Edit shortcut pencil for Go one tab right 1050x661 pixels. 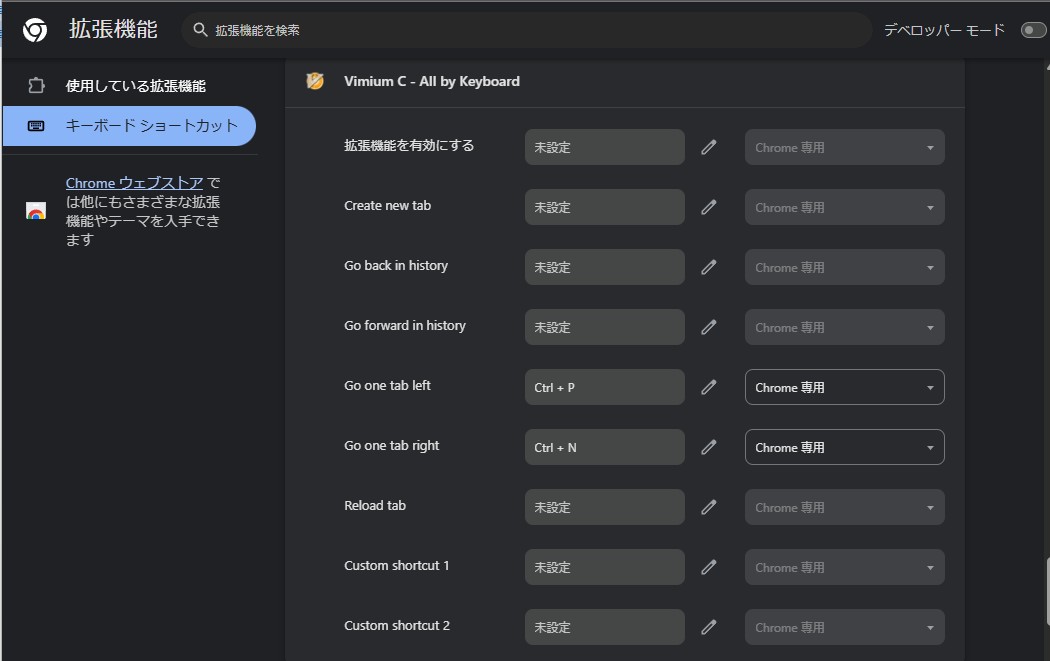(708, 447)
